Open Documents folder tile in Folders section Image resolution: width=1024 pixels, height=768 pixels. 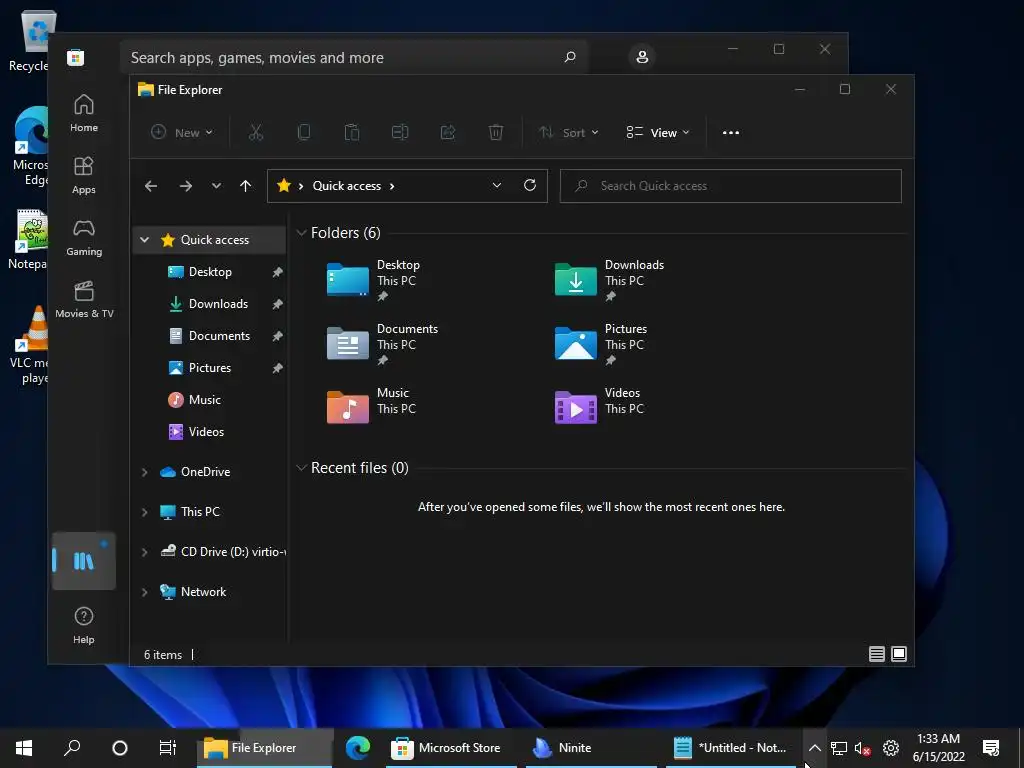(383, 344)
